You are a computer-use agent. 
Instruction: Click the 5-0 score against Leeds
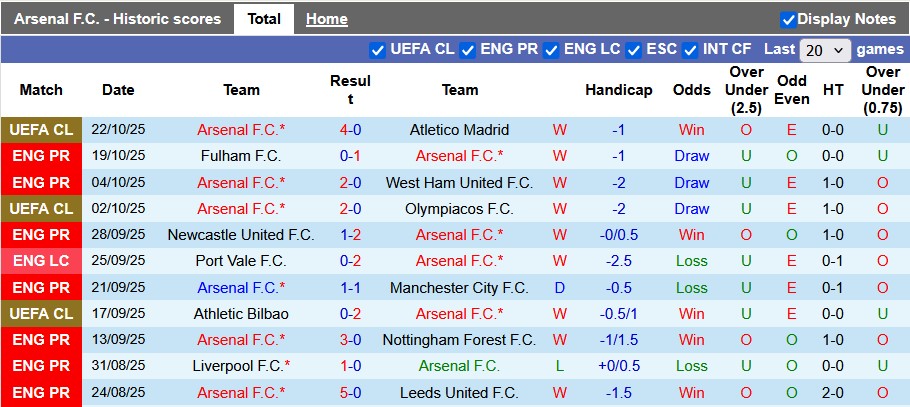tap(350, 393)
